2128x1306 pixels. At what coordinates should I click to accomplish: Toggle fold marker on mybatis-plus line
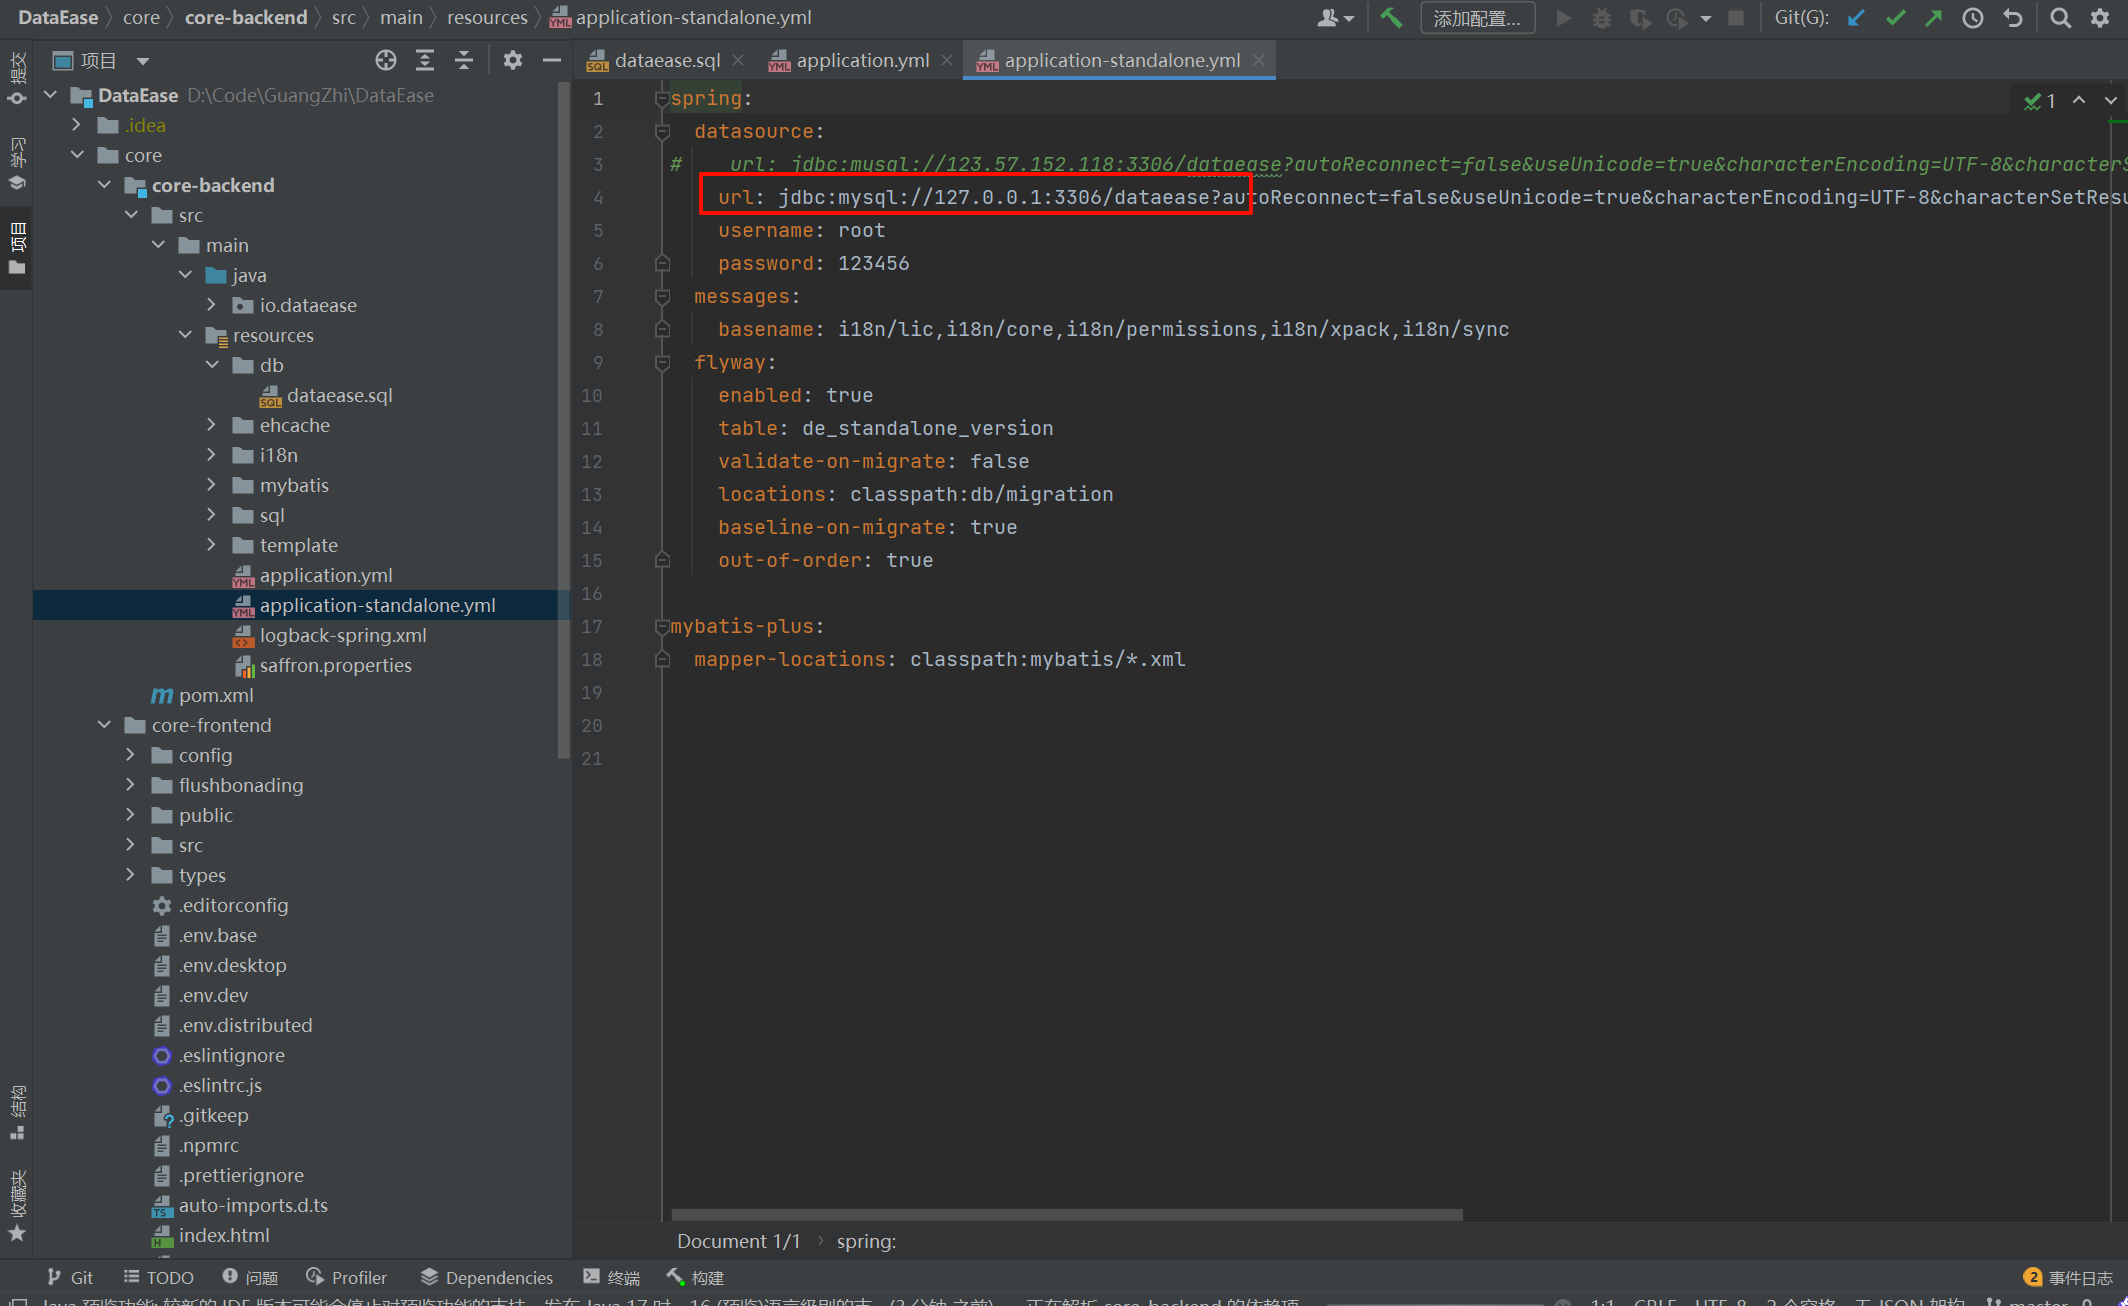(x=661, y=626)
